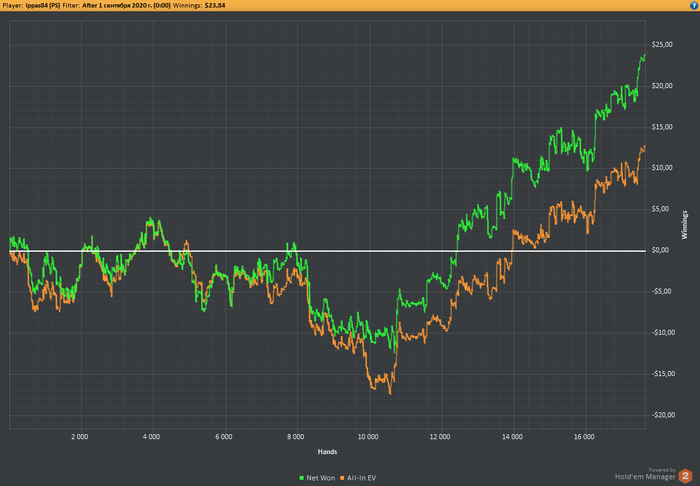Click the 2 000 hands axis label

point(79,436)
